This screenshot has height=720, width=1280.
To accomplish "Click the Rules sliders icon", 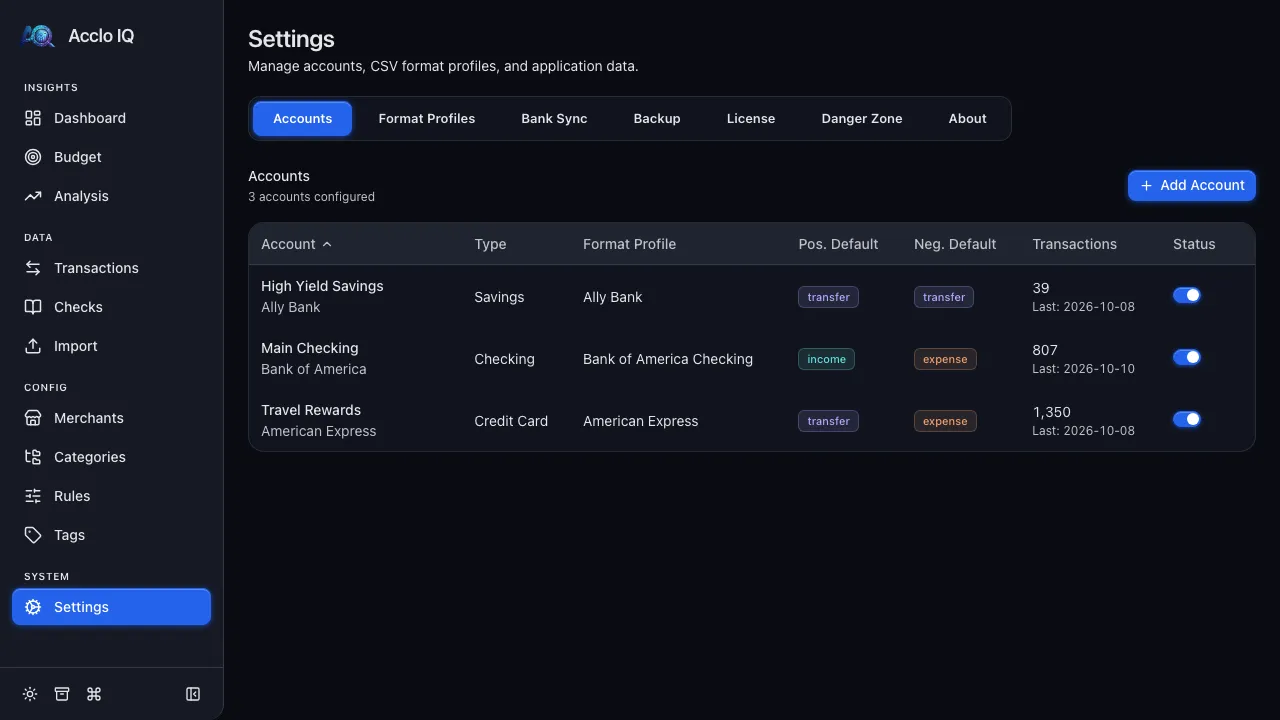I will tap(33, 496).
